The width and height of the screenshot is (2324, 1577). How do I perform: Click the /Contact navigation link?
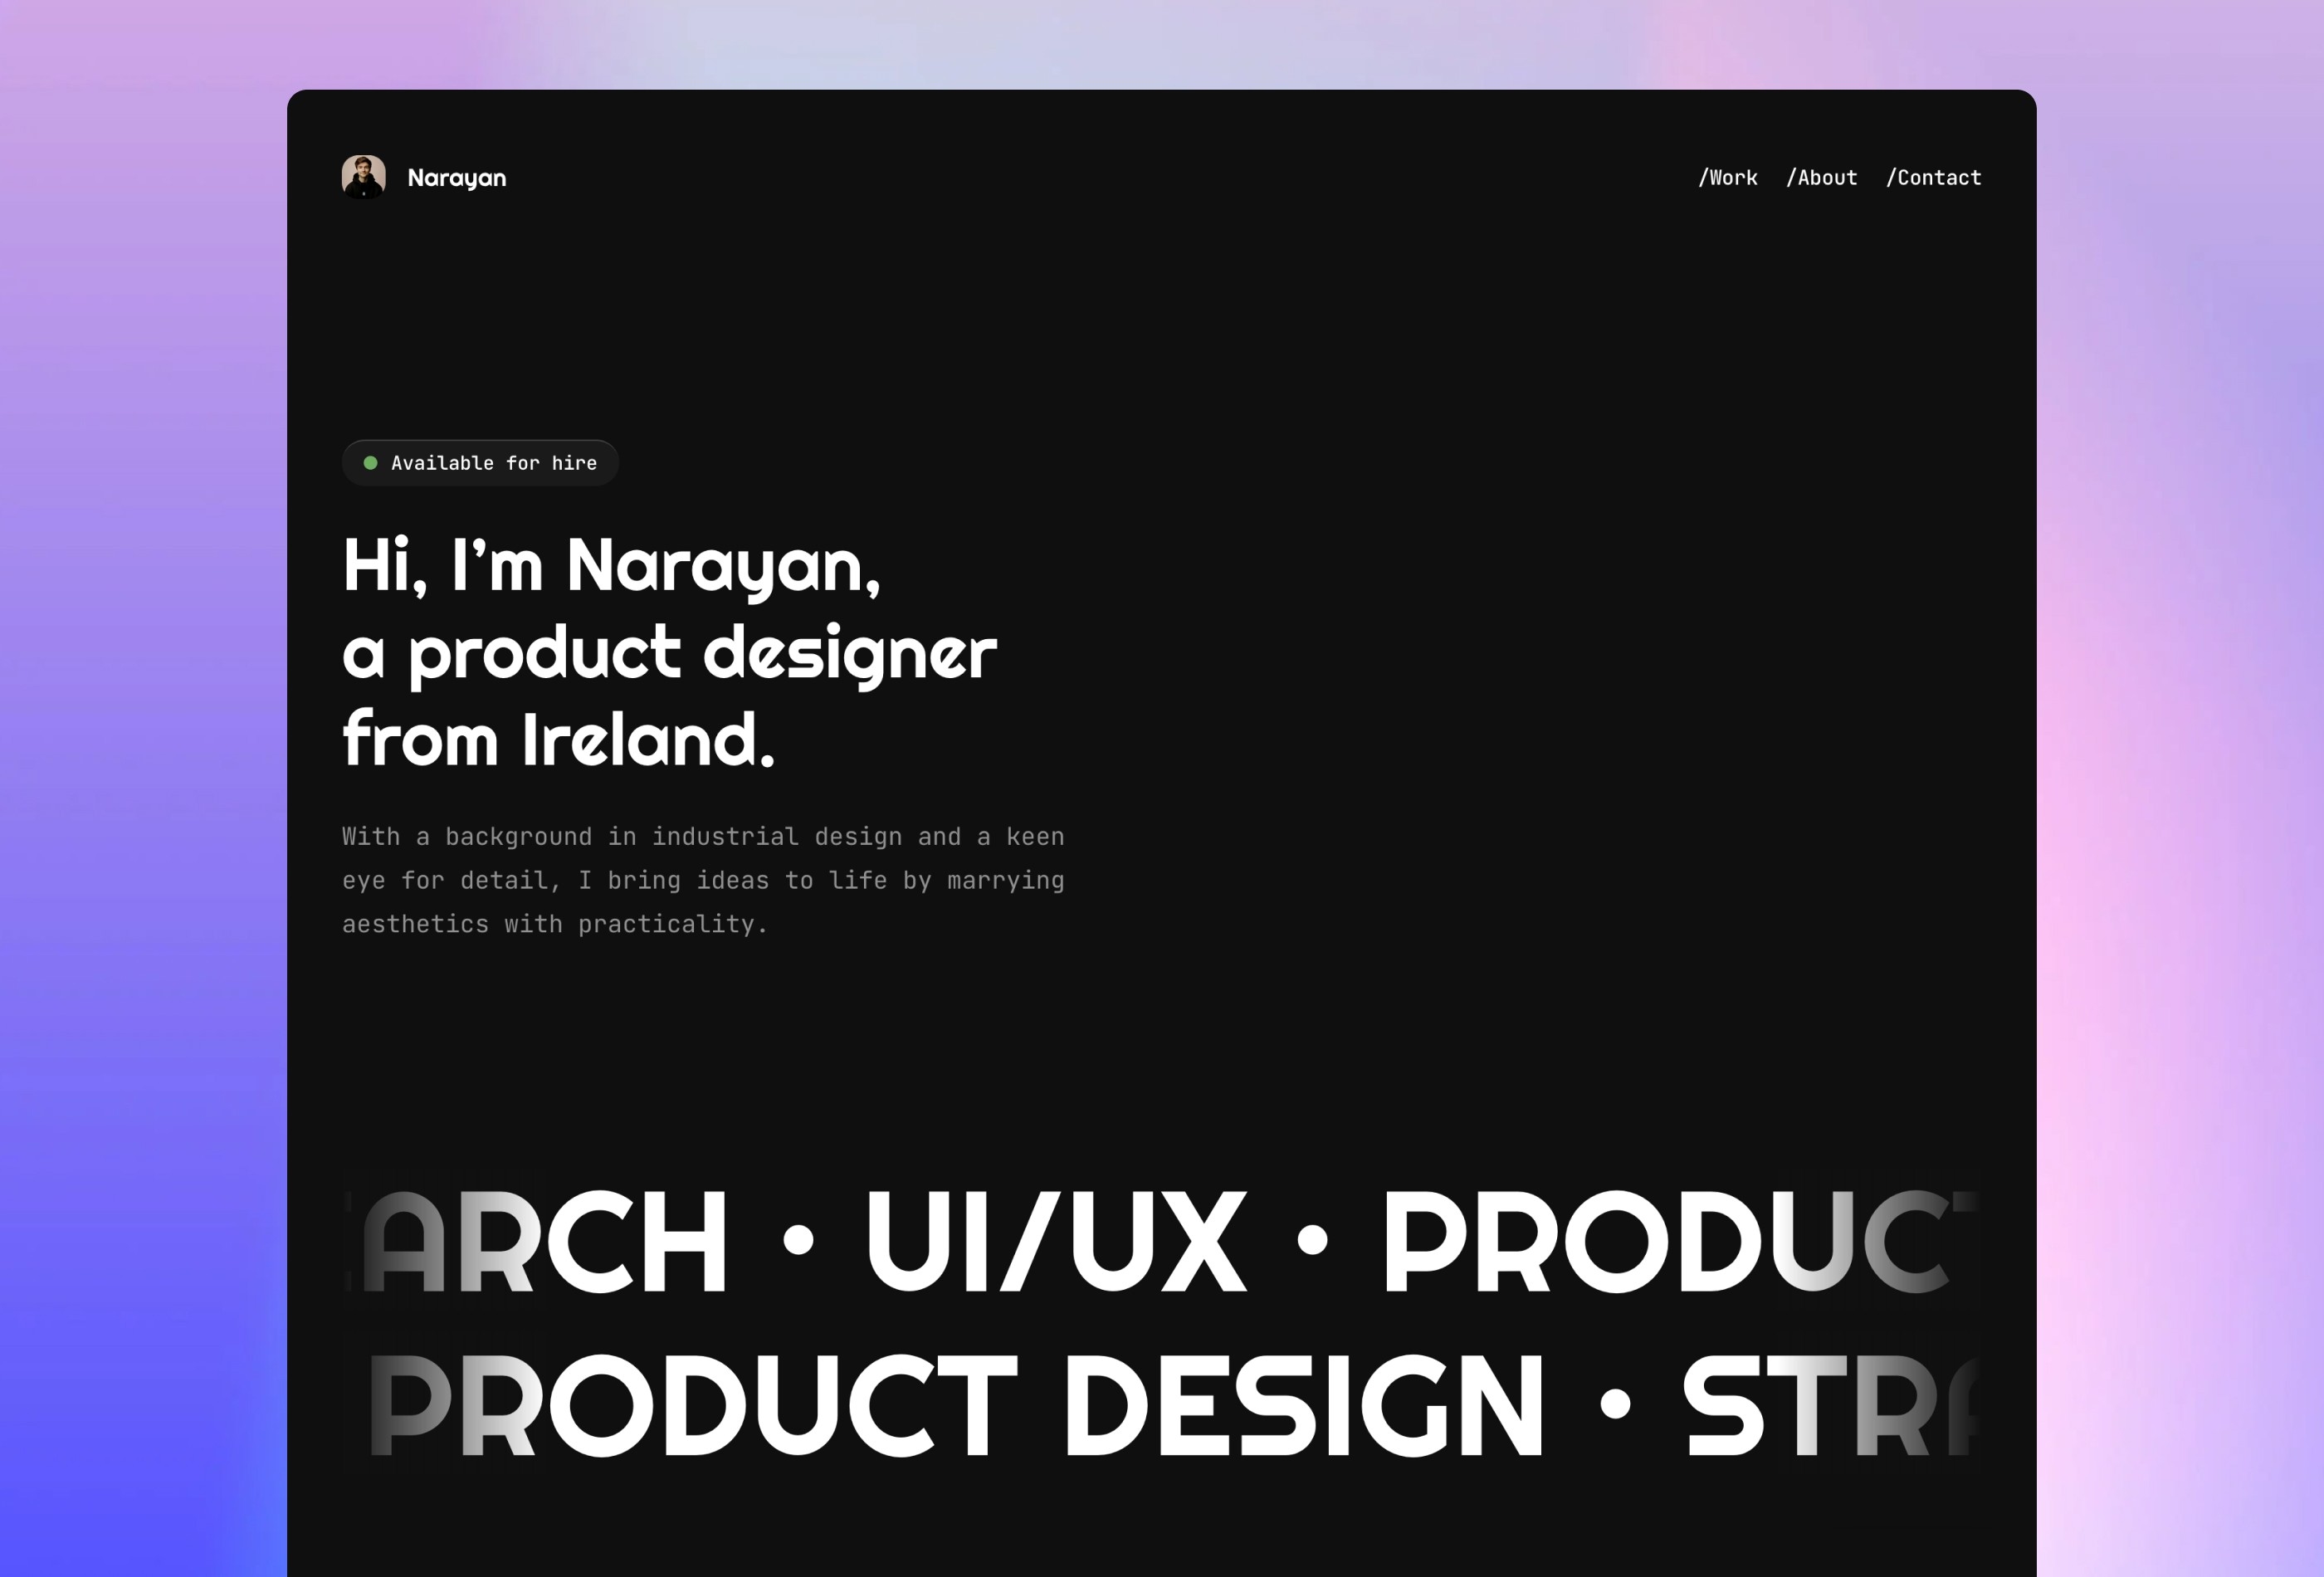click(1931, 176)
